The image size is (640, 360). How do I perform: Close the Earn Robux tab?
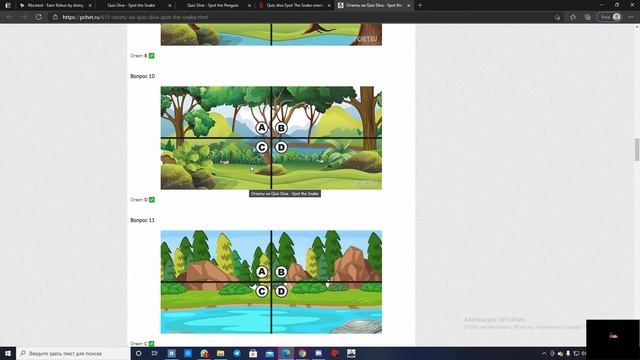tap(90, 5)
